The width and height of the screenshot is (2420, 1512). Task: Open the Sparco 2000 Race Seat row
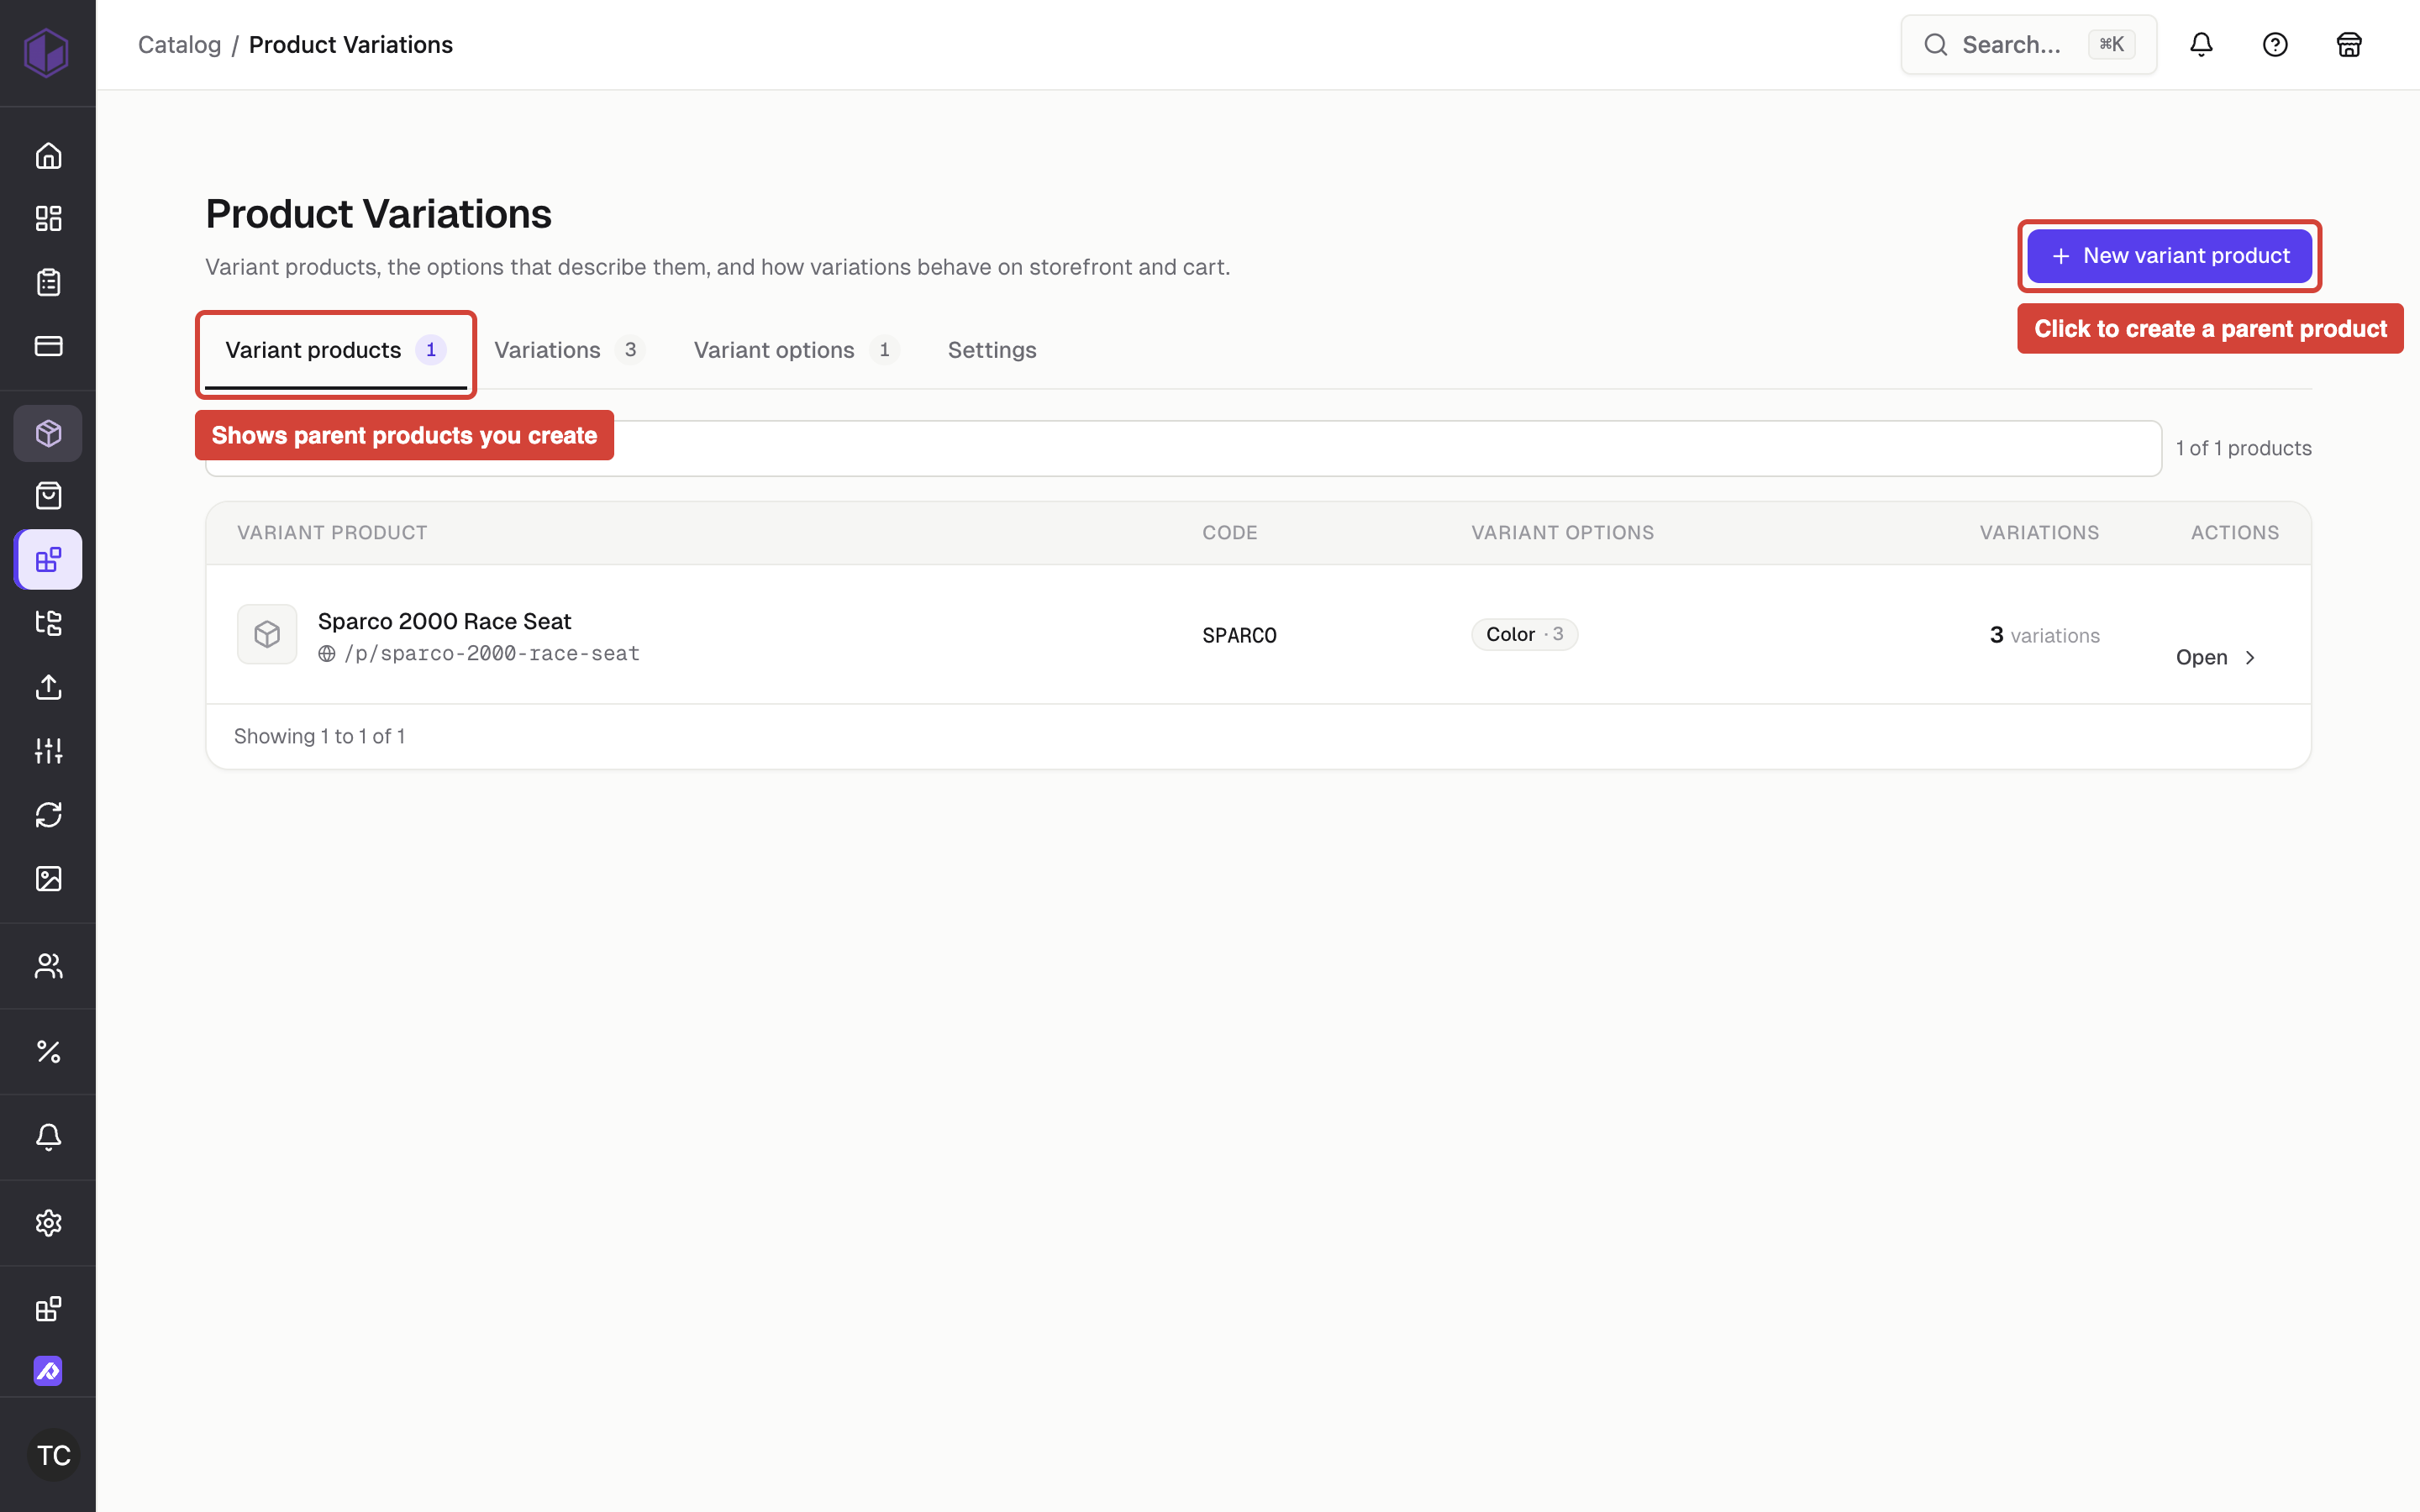point(1258,634)
